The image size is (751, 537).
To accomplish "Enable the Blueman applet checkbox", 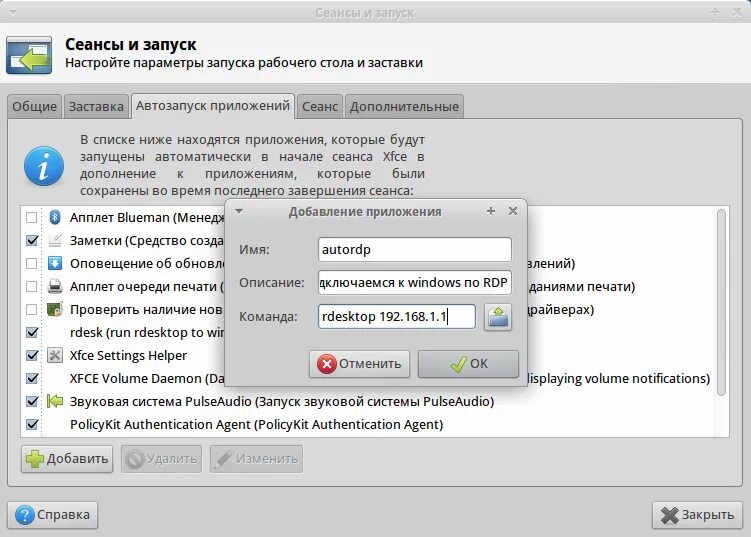I will click(x=32, y=217).
